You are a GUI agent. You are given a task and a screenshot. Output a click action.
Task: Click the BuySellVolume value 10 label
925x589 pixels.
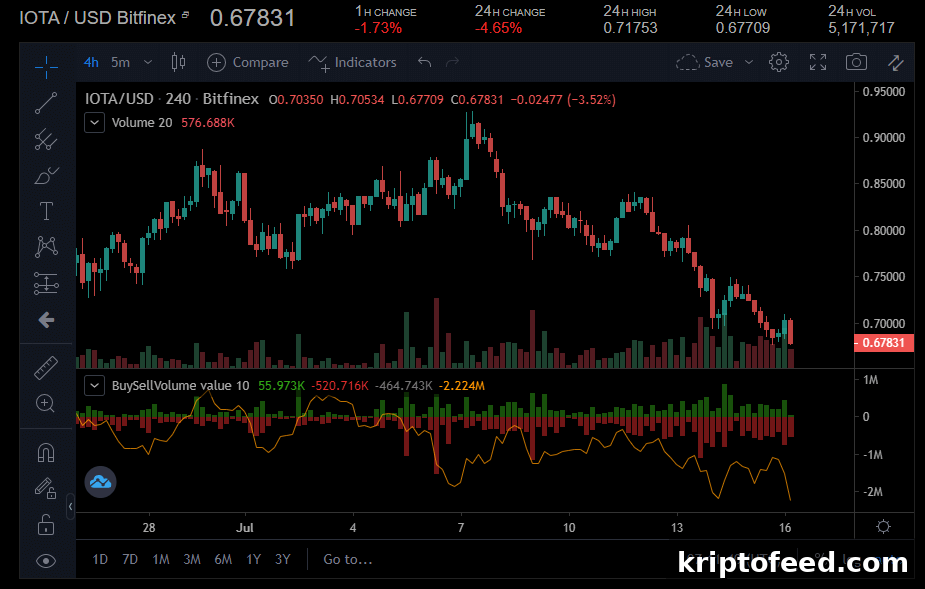(181, 386)
